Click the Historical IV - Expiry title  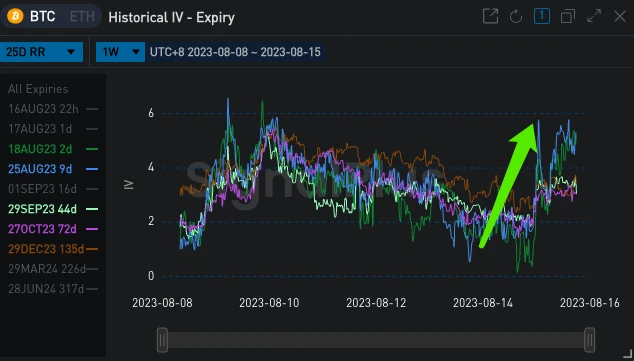pos(171,17)
